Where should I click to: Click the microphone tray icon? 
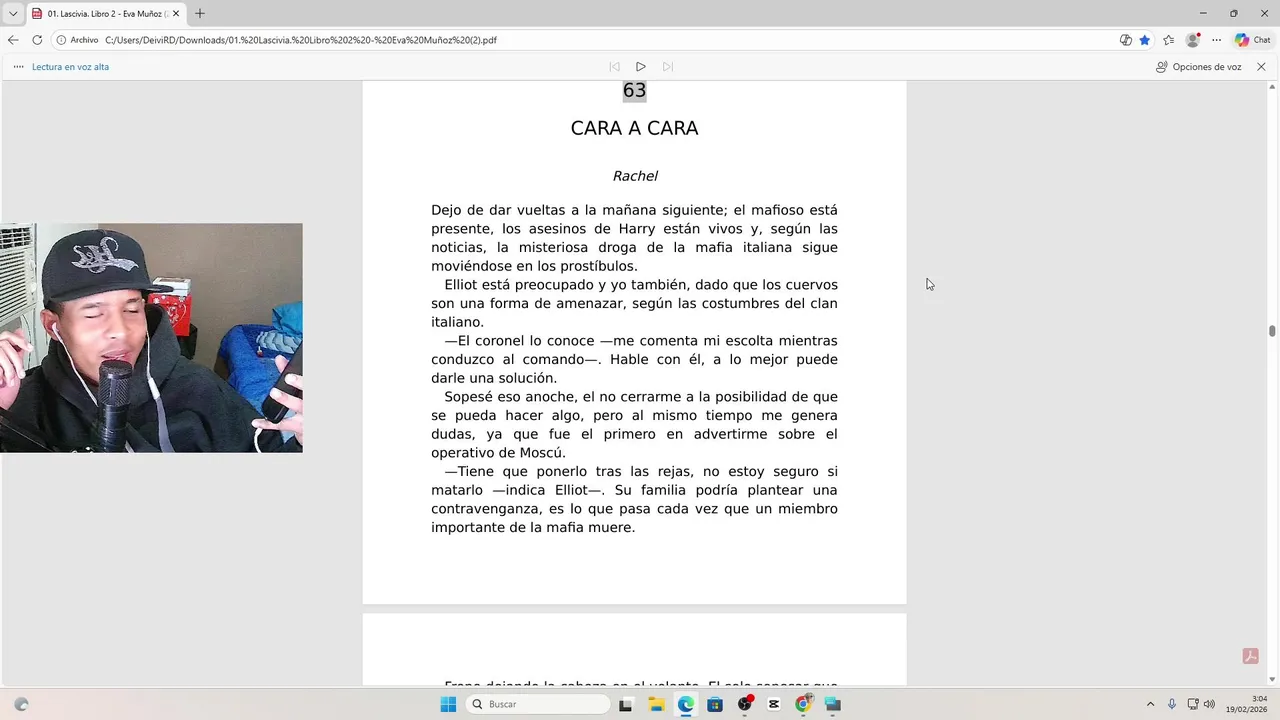click(1172, 704)
